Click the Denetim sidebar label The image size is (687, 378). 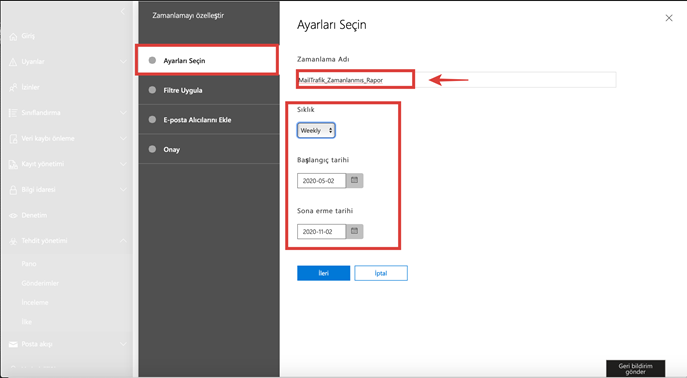(x=34, y=215)
